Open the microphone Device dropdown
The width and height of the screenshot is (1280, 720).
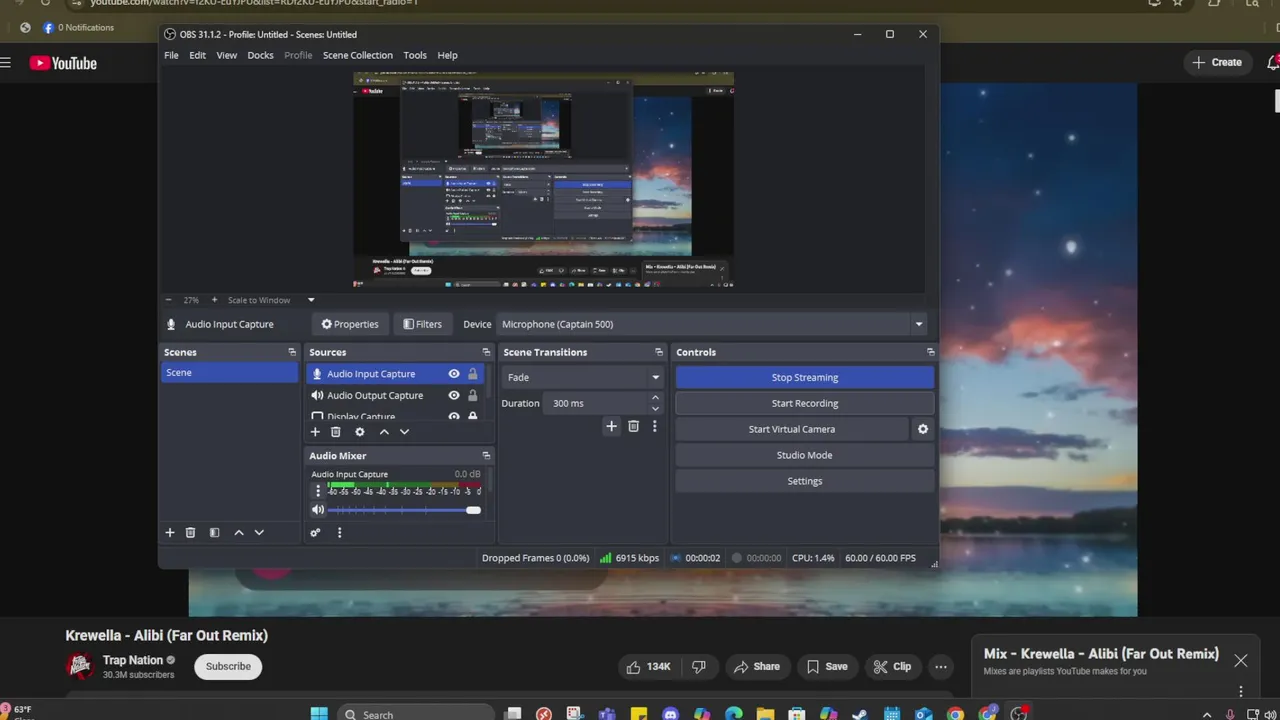point(711,324)
